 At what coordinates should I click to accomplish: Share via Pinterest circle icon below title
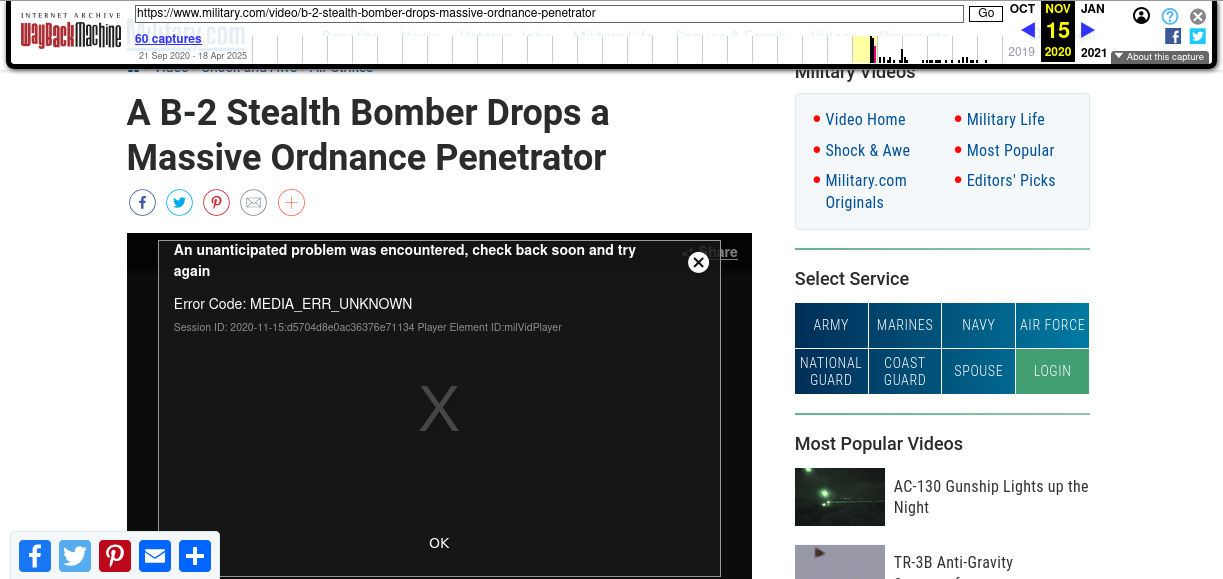(217, 203)
